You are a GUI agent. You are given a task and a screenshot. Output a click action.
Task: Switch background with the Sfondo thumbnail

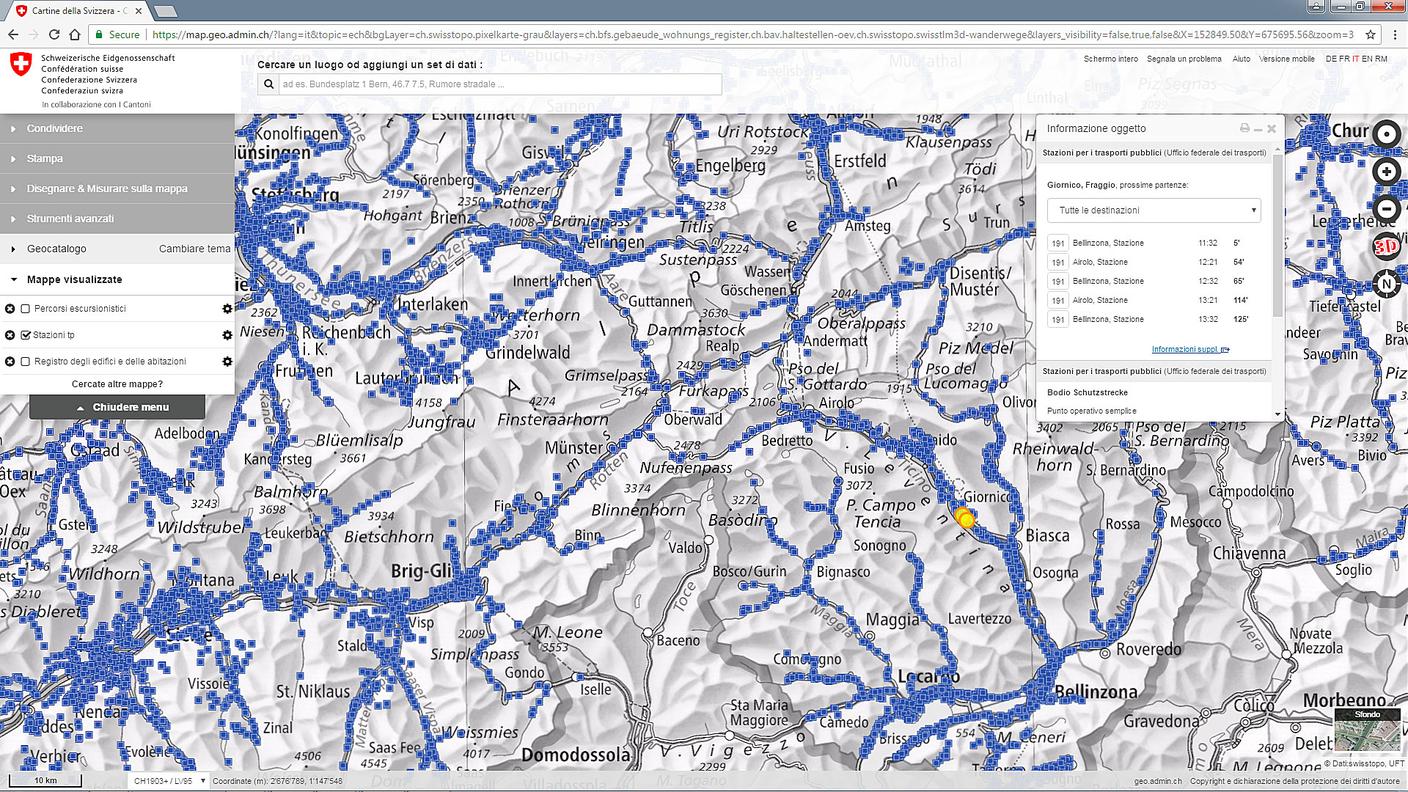click(x=1367, y=729)
